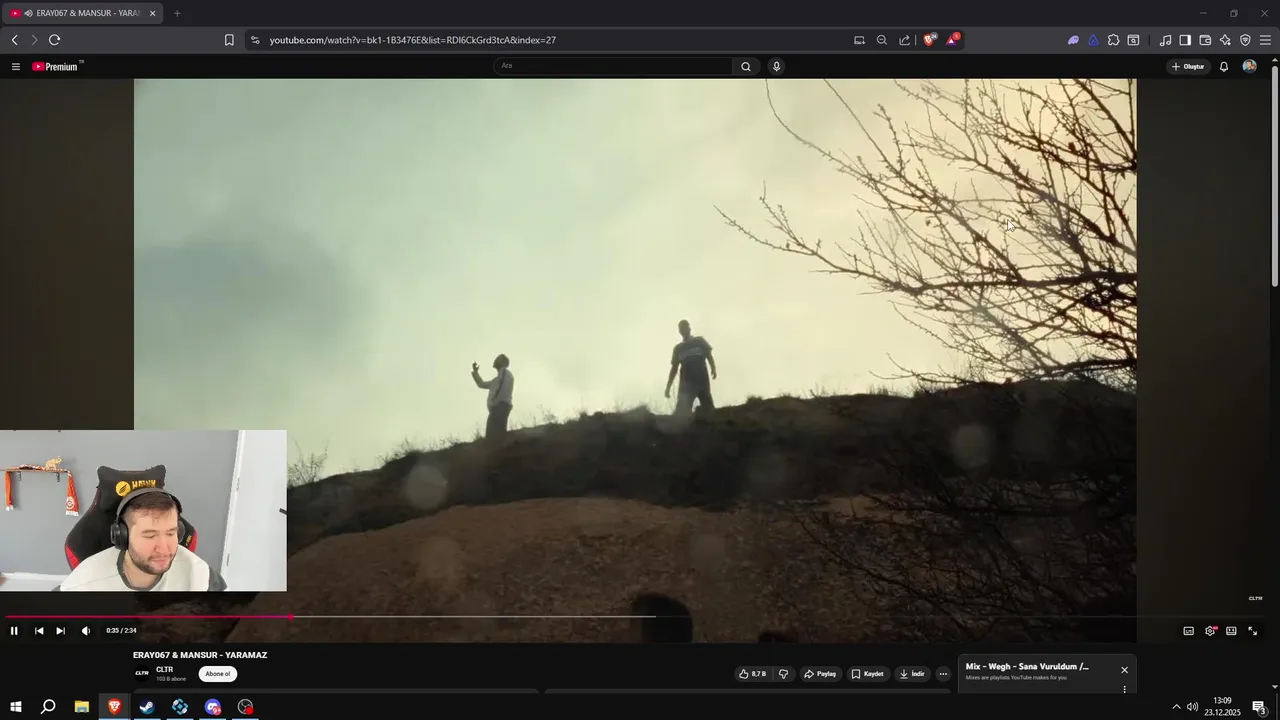Show hidden system tray icons

1176,707
